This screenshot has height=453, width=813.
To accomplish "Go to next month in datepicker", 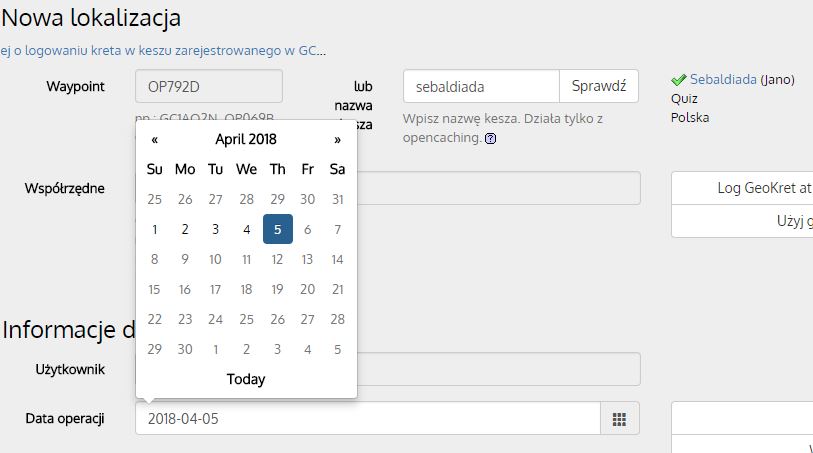I will (337, 139).
